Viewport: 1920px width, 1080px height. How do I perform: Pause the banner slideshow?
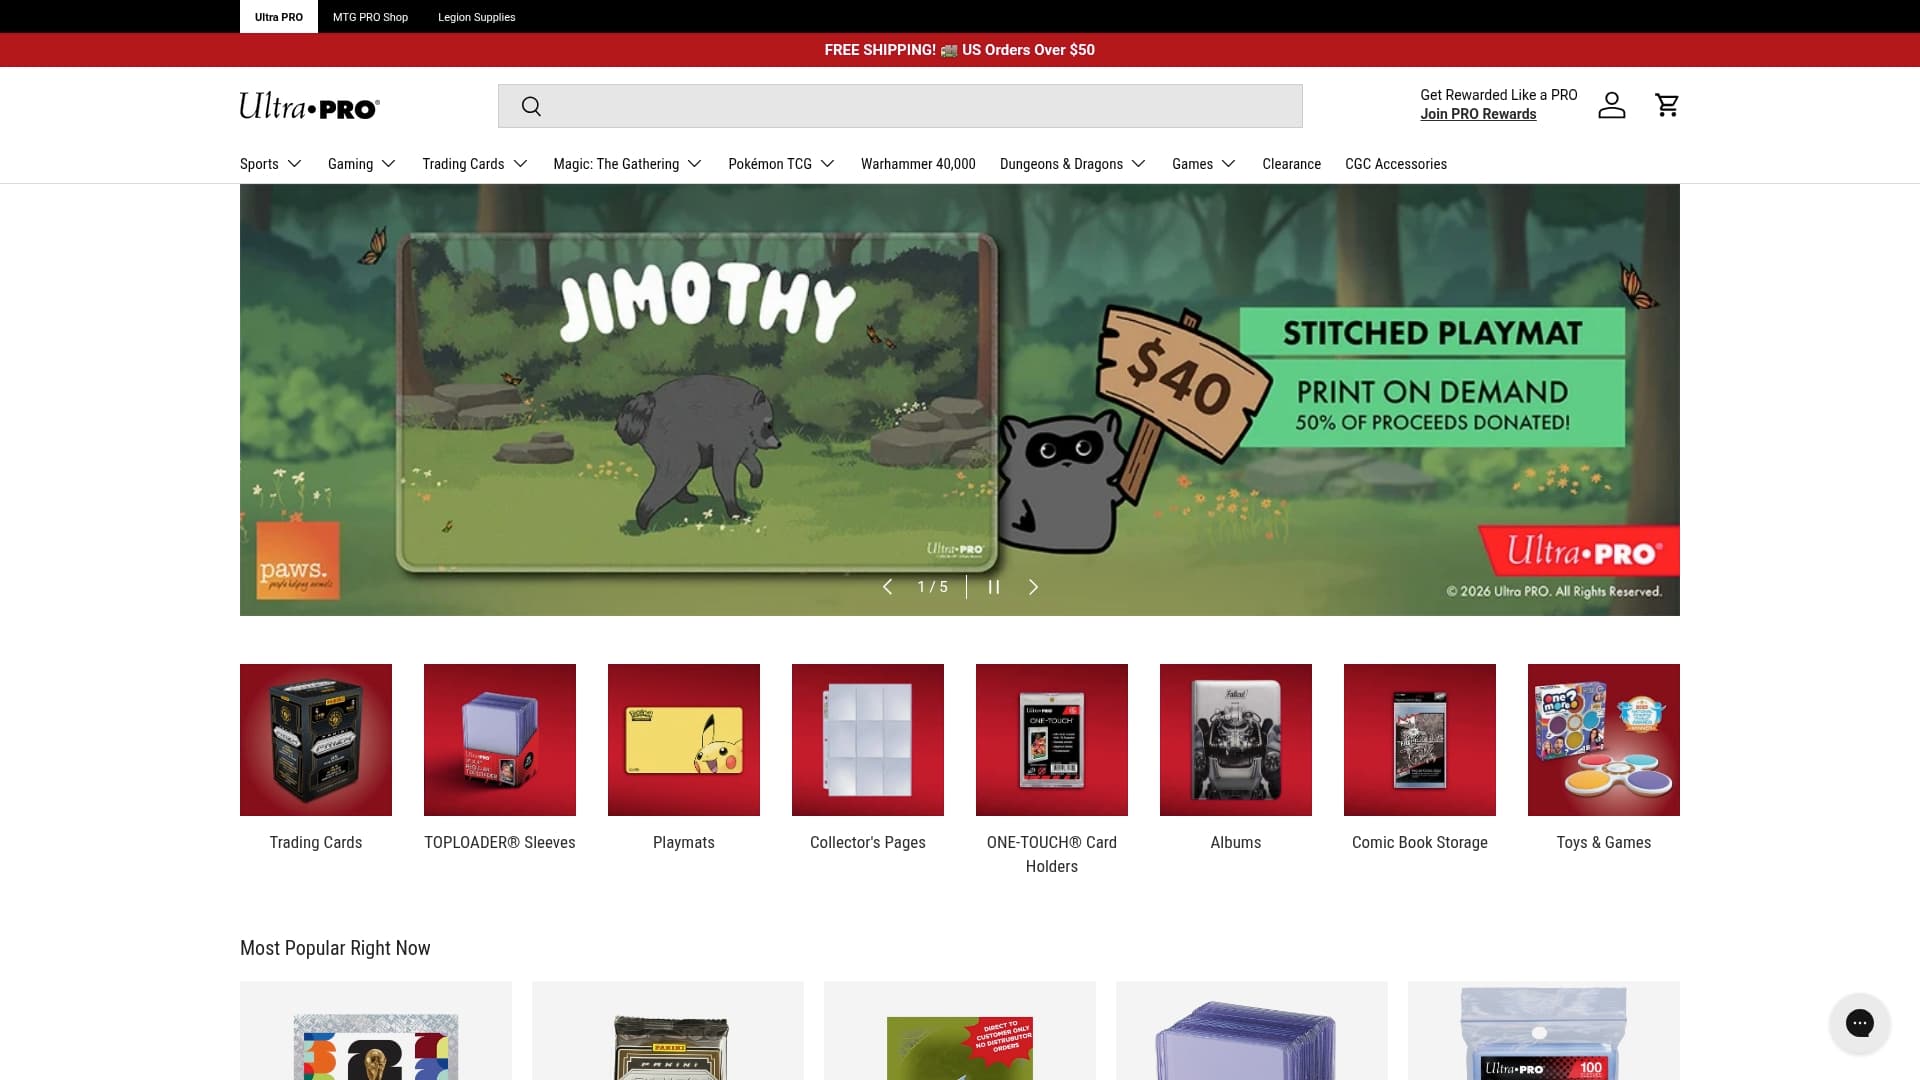994,587
